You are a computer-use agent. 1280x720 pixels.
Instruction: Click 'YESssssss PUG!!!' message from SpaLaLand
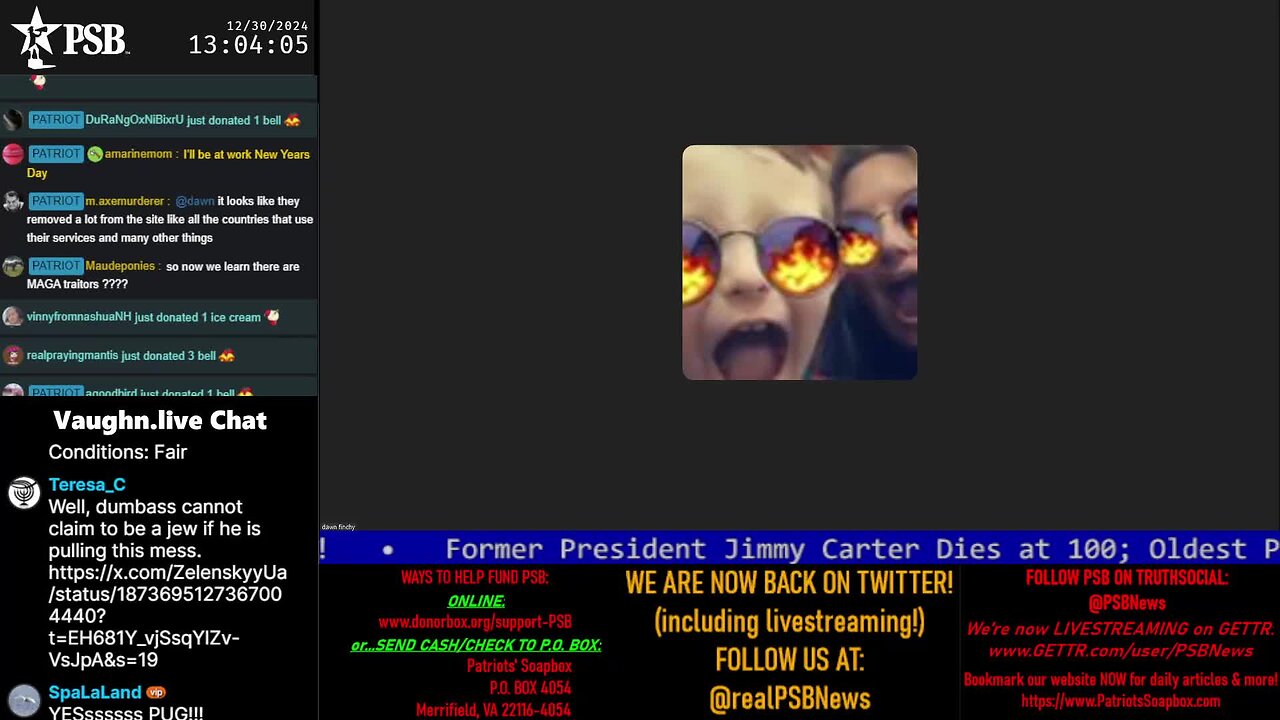[126, 713]
